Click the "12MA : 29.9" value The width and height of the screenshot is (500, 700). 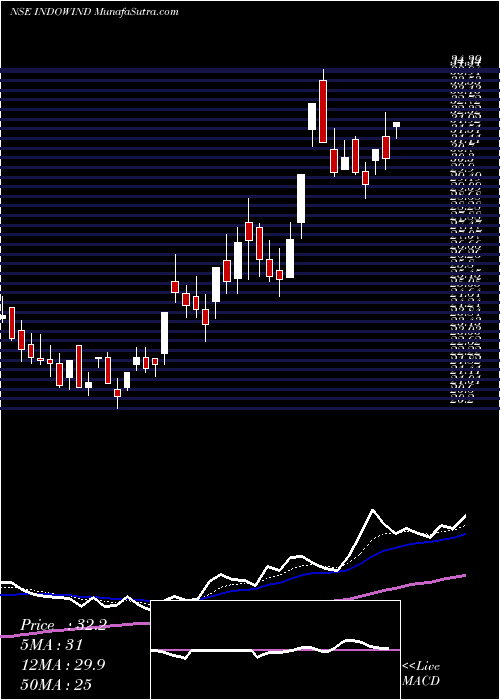click(63, 664)
